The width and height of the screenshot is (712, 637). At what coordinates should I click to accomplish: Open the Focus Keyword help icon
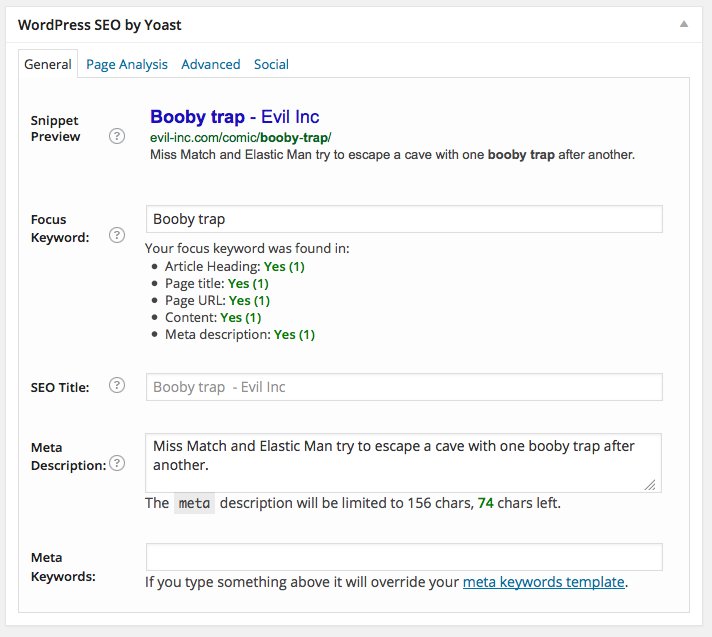point(117,236)
